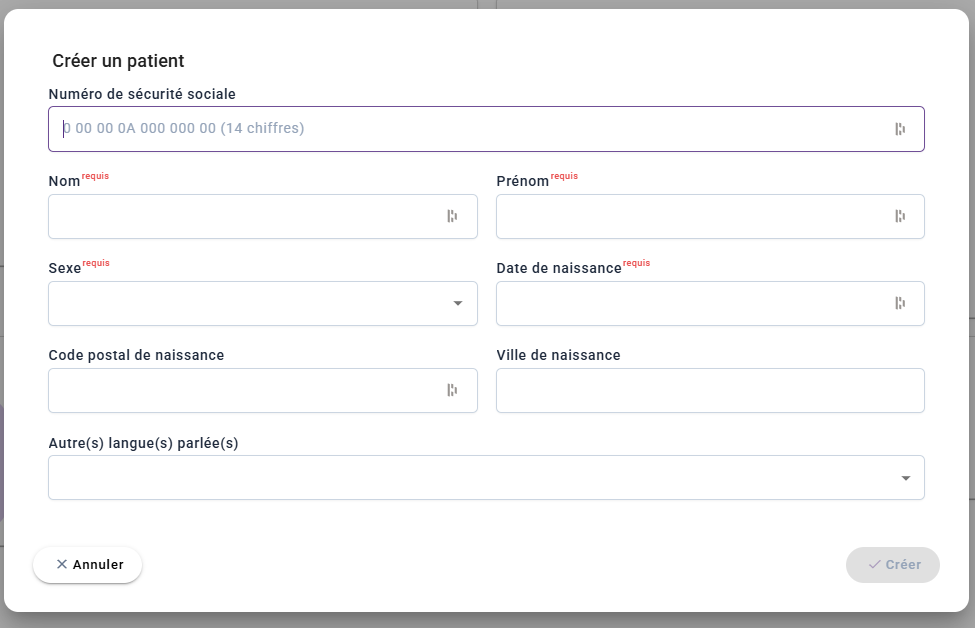This screenshot has width=975, height=628.
Task: Open the Autre(s) langue(s) parlée(s) dropdown arrow
Action: point(906,478)
